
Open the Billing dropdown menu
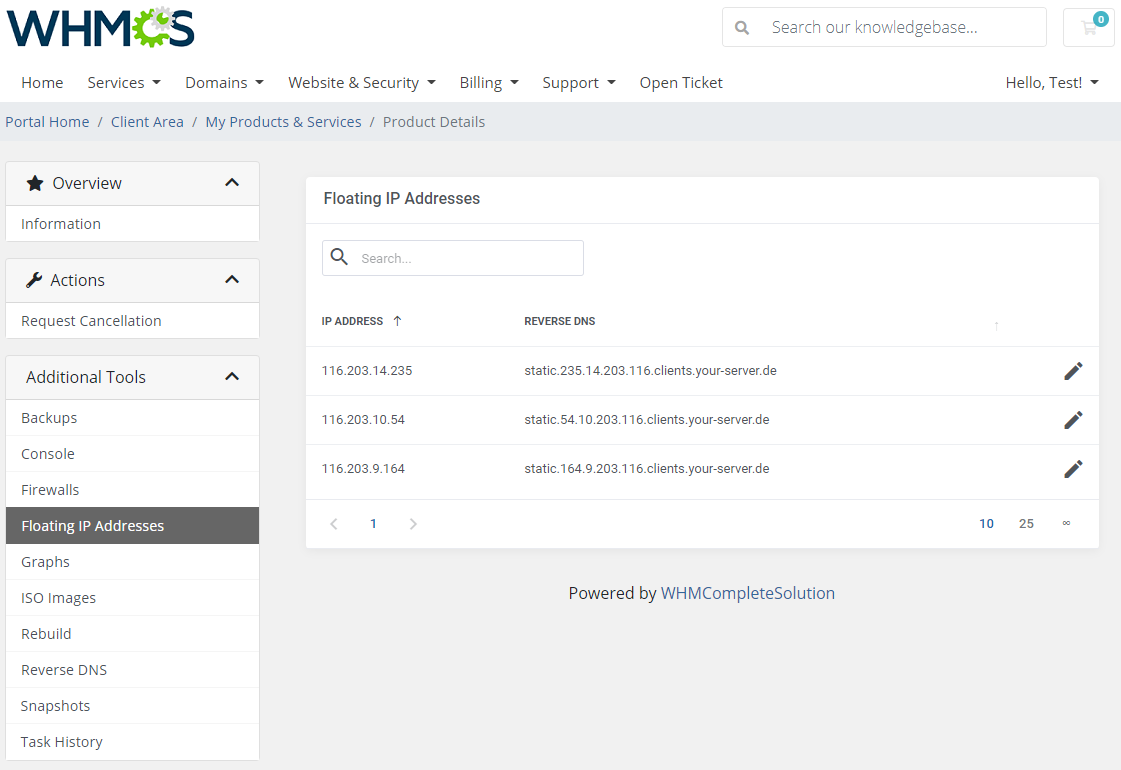[489, 83]
